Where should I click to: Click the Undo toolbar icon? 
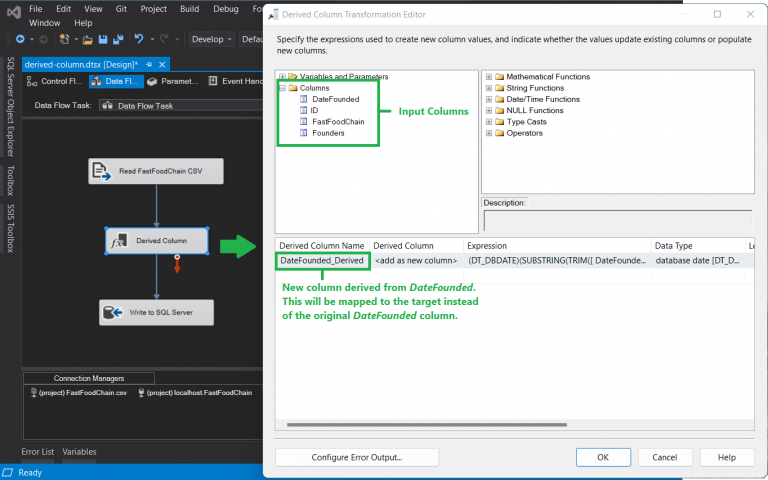[x=139, y=39]
